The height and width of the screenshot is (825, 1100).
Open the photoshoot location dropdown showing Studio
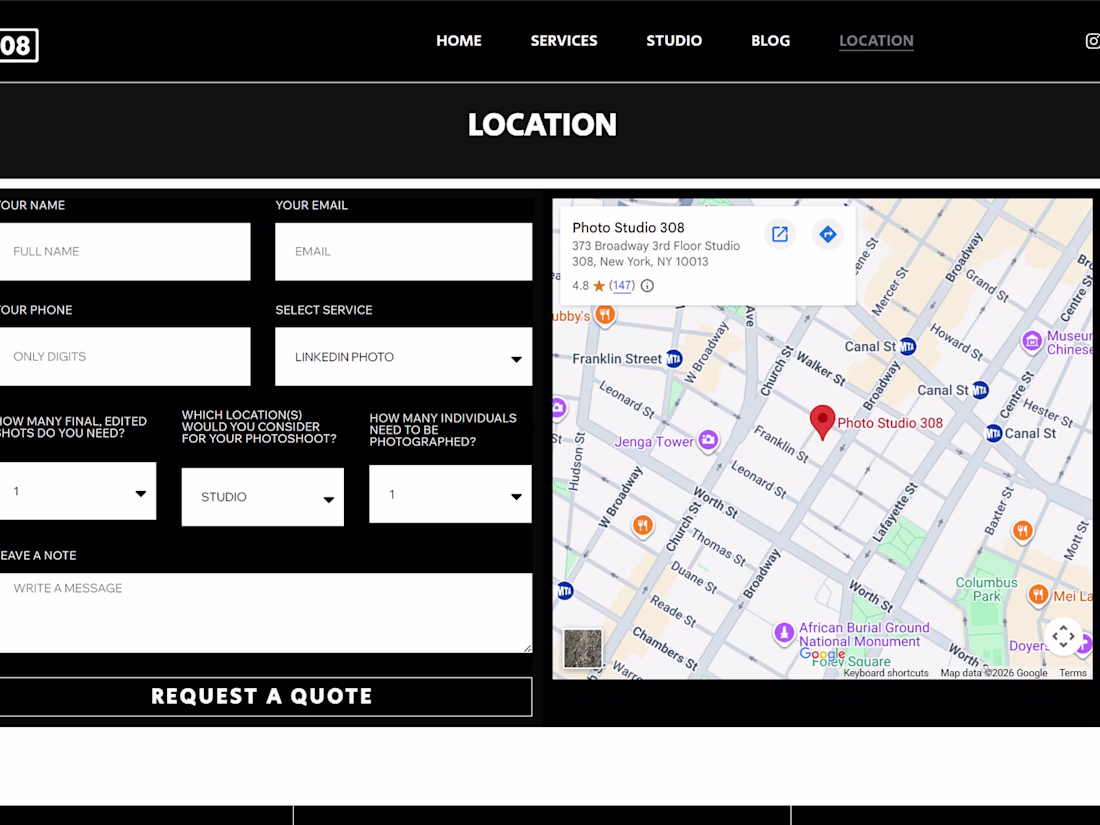click(x=262, y=497)
